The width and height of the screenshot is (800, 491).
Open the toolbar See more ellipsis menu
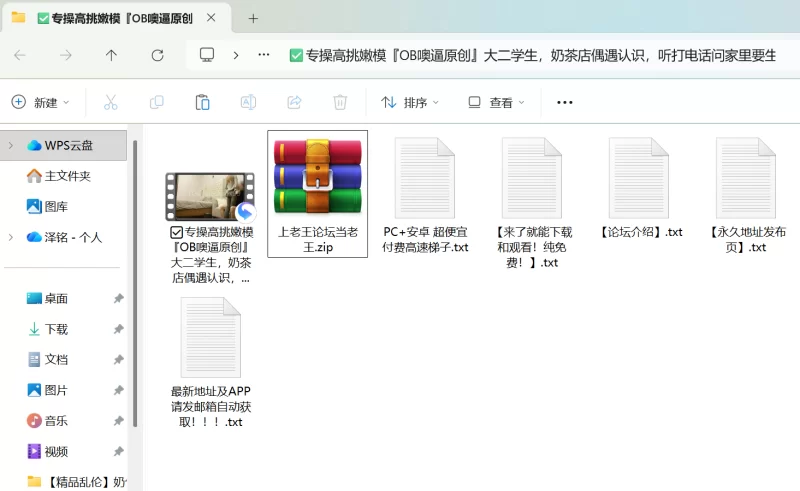[564, 103]
